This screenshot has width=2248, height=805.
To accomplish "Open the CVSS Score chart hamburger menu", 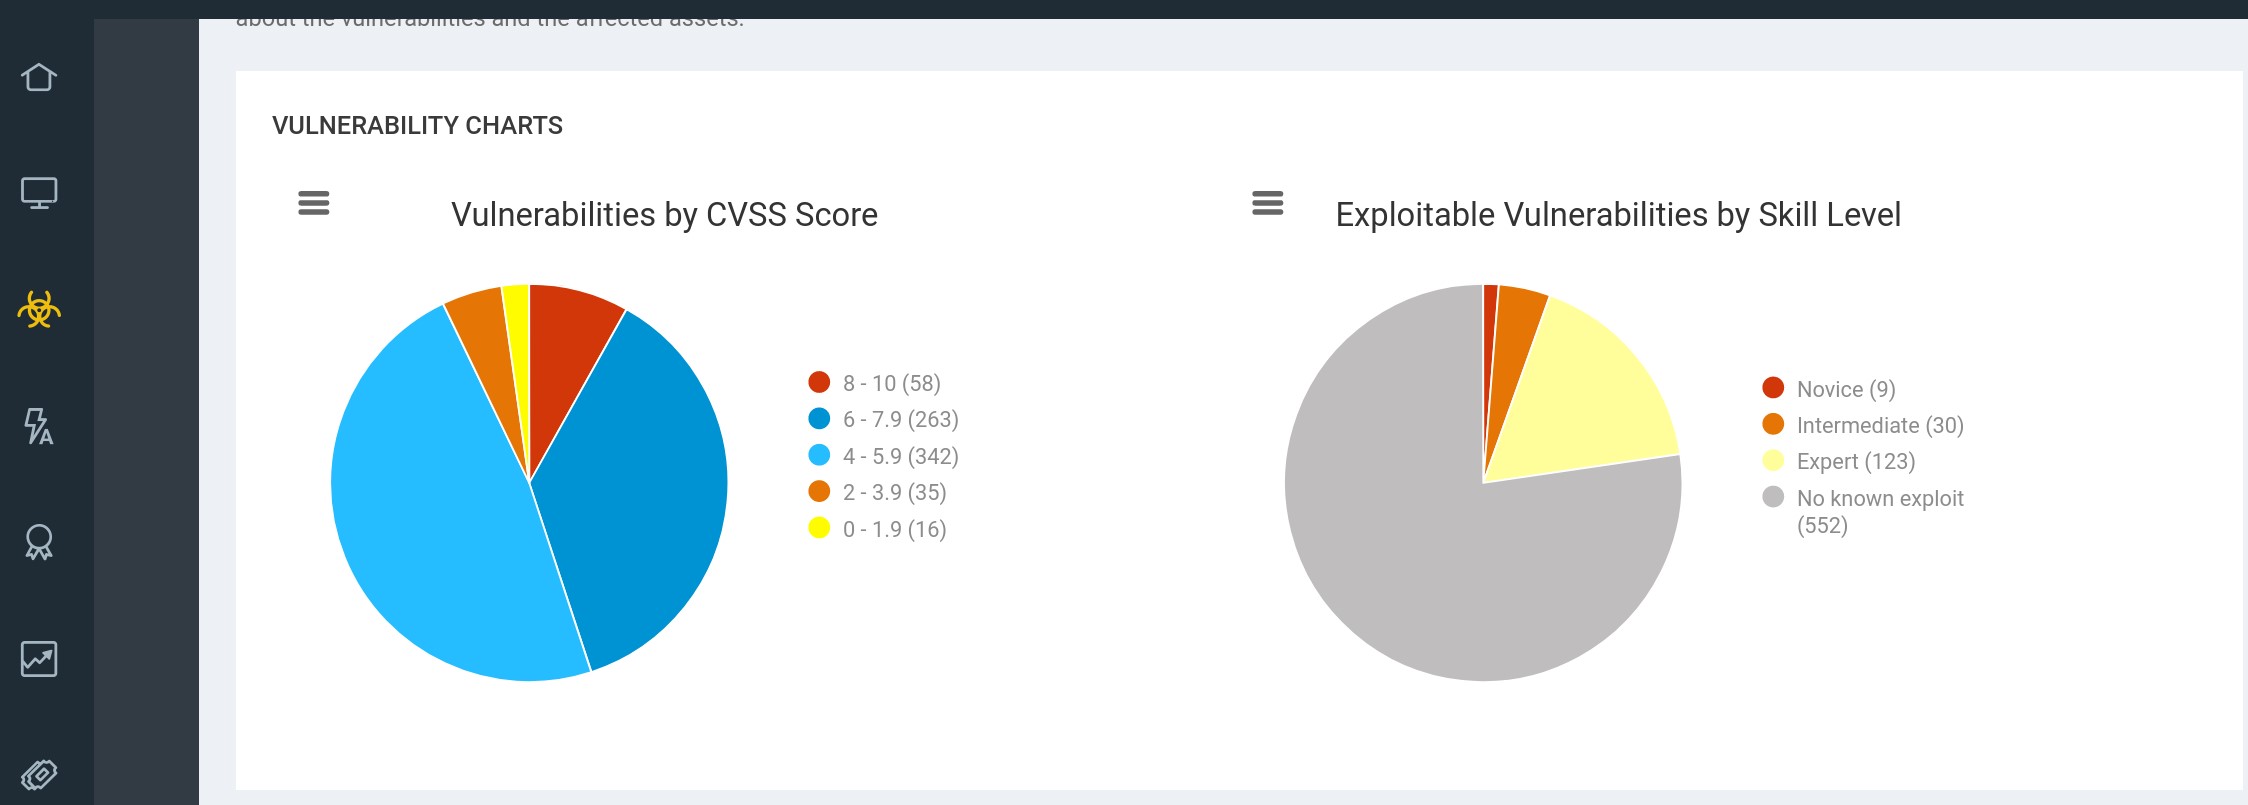I will [314, 203].
